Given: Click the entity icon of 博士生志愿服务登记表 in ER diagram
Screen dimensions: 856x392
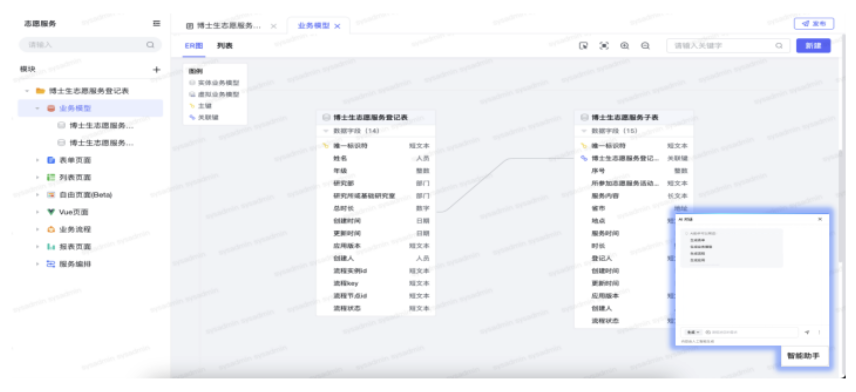Looking at the screenshot, I should (x=326, y=117).
